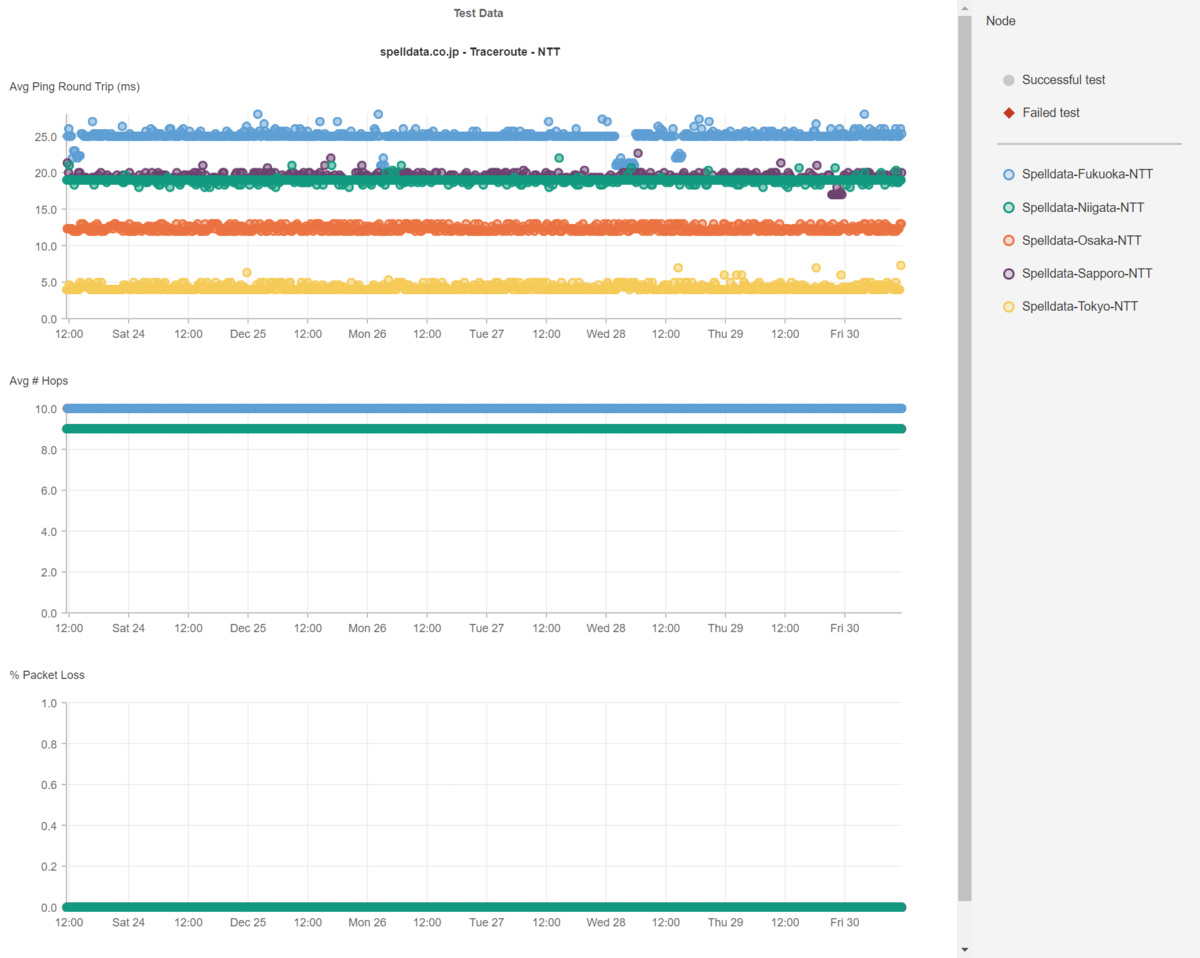The height and width of the screenshot is (958, 1200).
Task: Toggle the Spelldata-Niigata-NTT legend marker
Action: coord(1009,208)
